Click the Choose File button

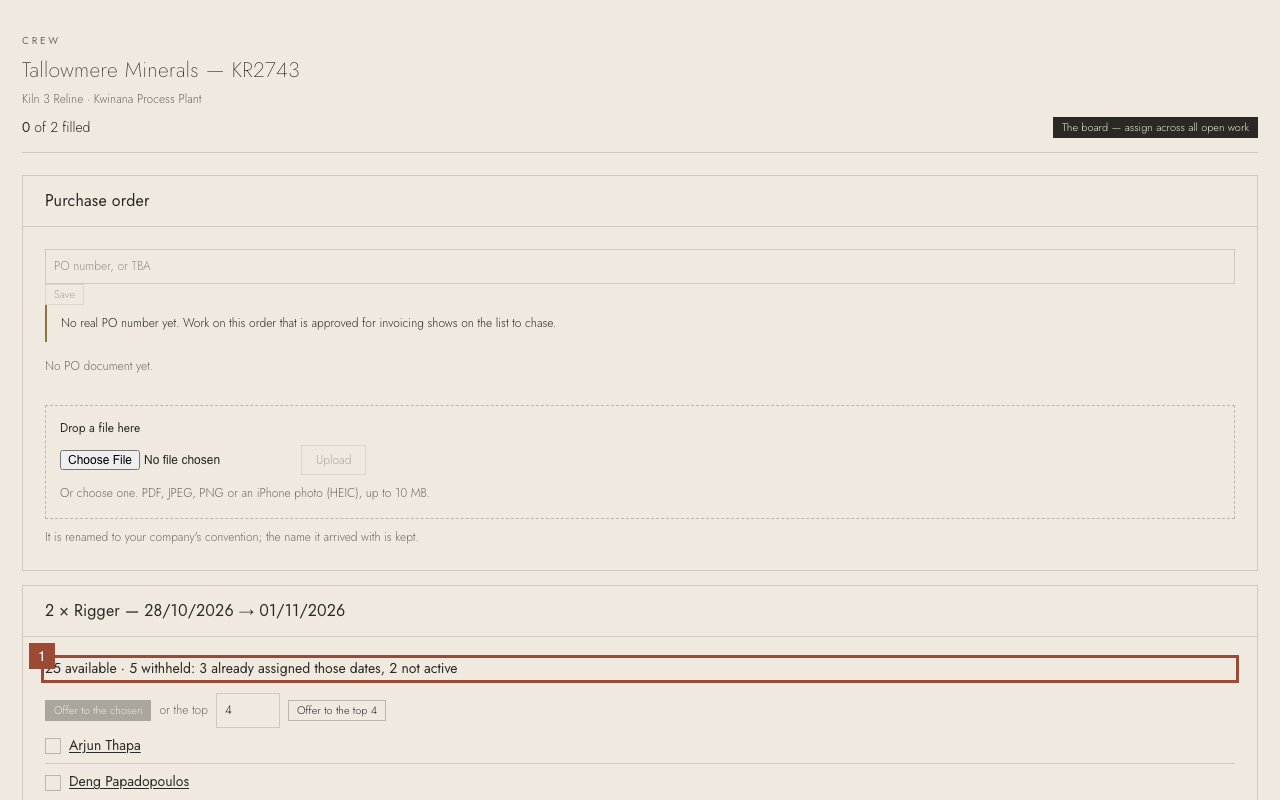coord(100,460)
